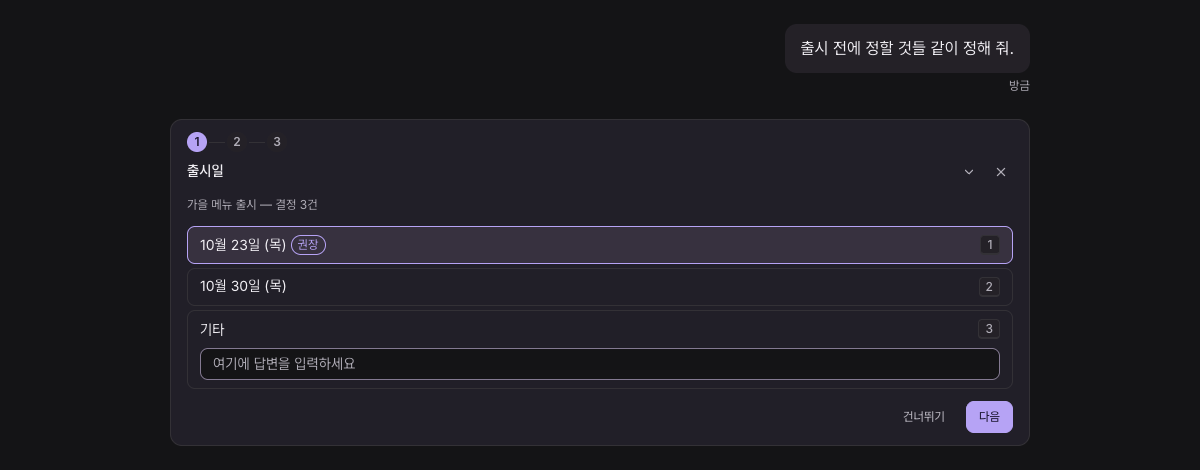The height and width of the screenshot is (470, 1200).
Task: Collapse the question card with chevron icon
Action: pyautogui.click(x=969, y=172)
